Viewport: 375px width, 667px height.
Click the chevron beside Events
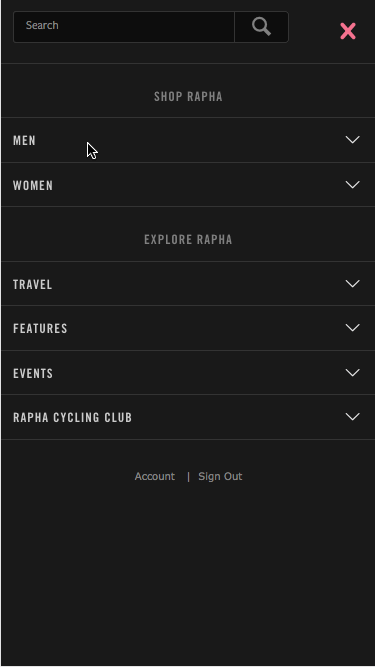coord(352,373)
